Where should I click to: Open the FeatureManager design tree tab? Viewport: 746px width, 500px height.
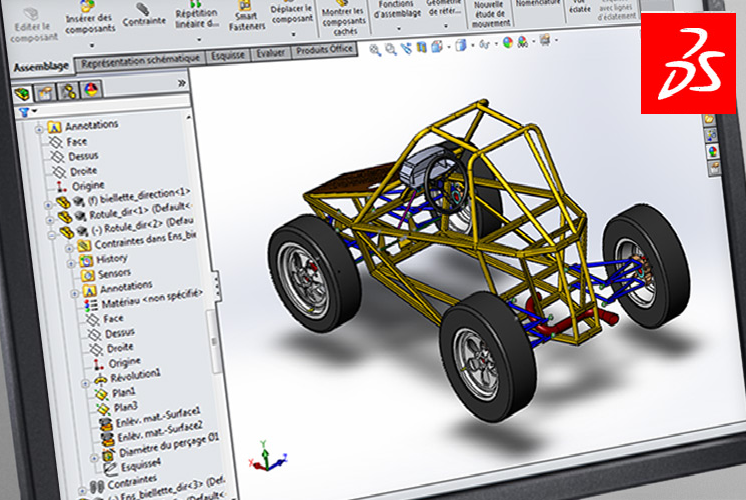point(22,94)
